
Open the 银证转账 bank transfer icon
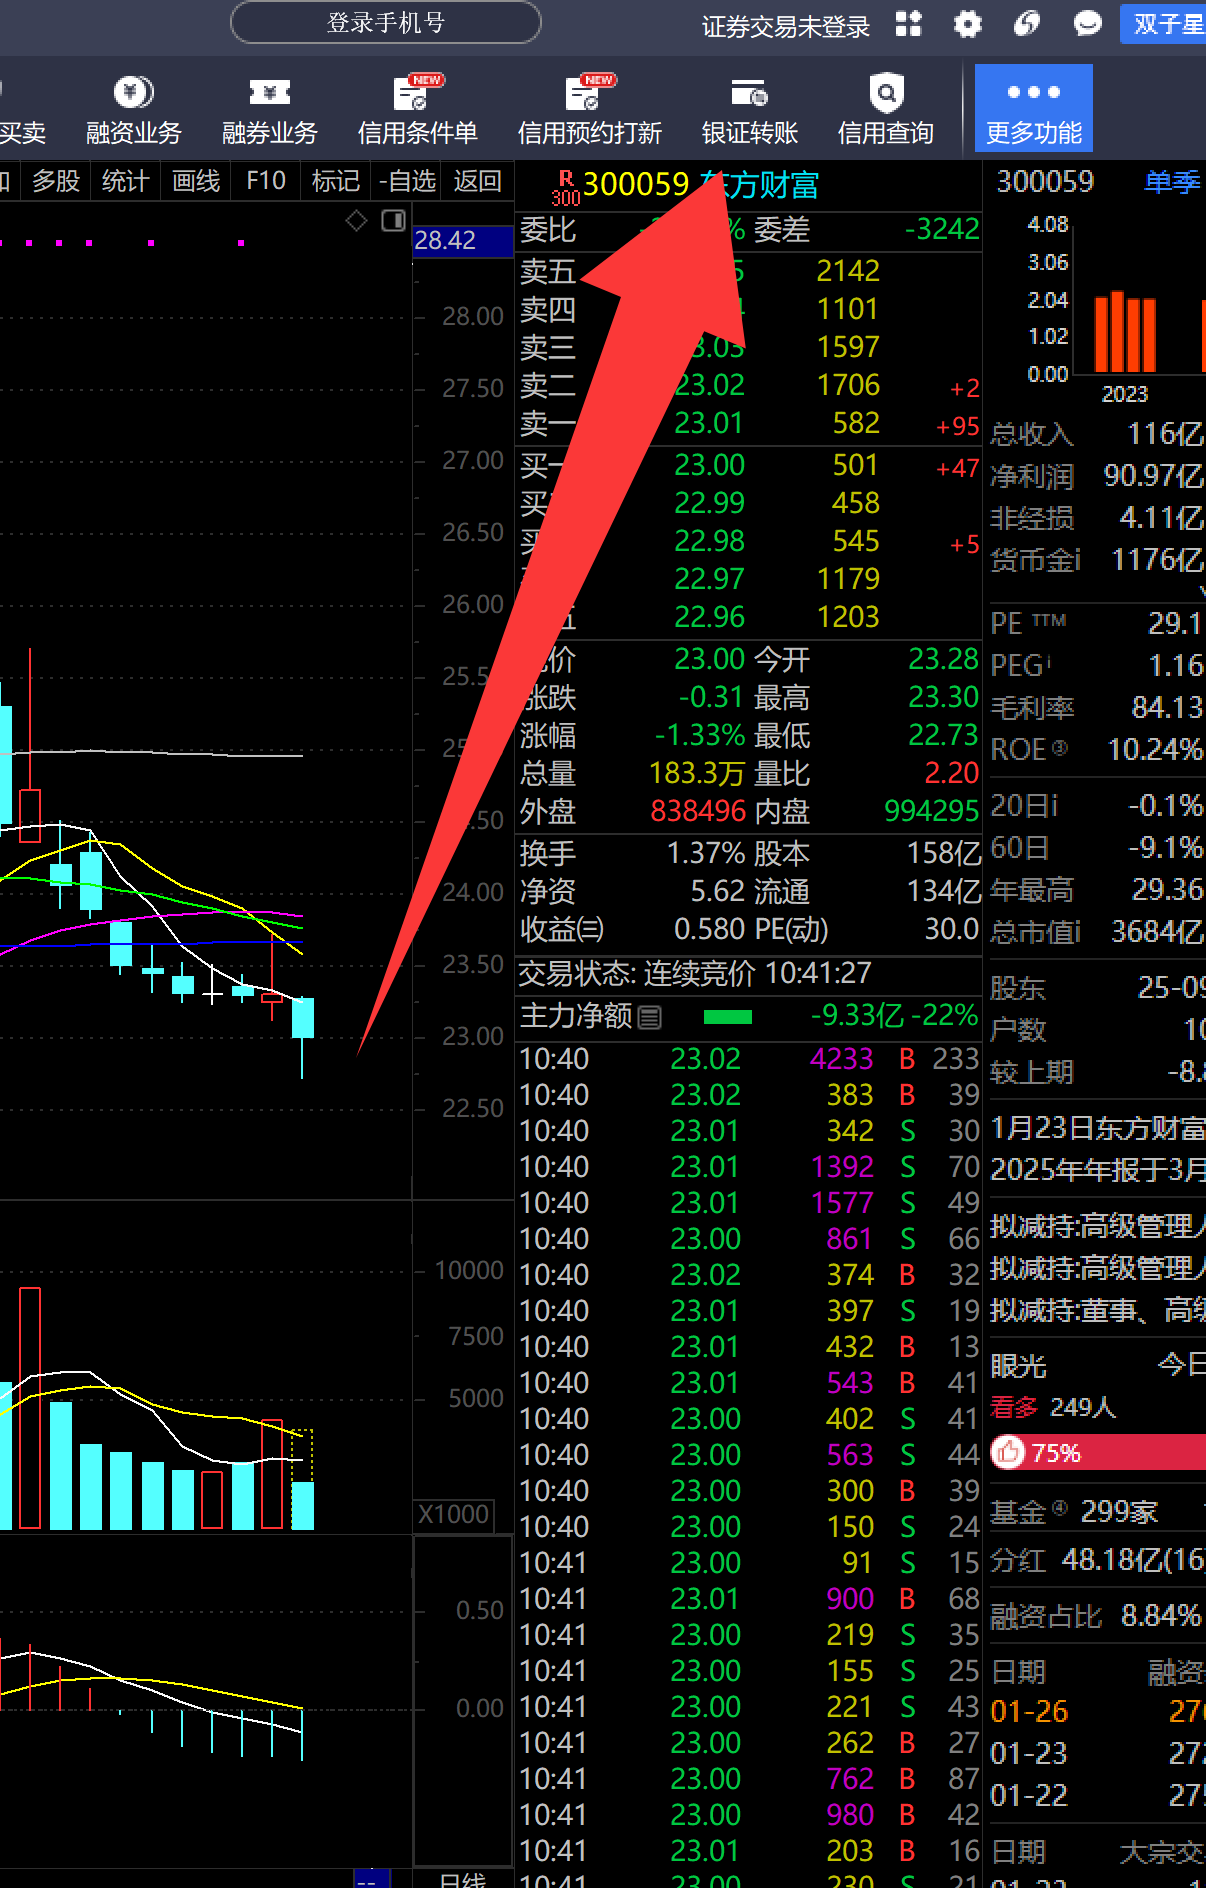(x=749, y=110)
